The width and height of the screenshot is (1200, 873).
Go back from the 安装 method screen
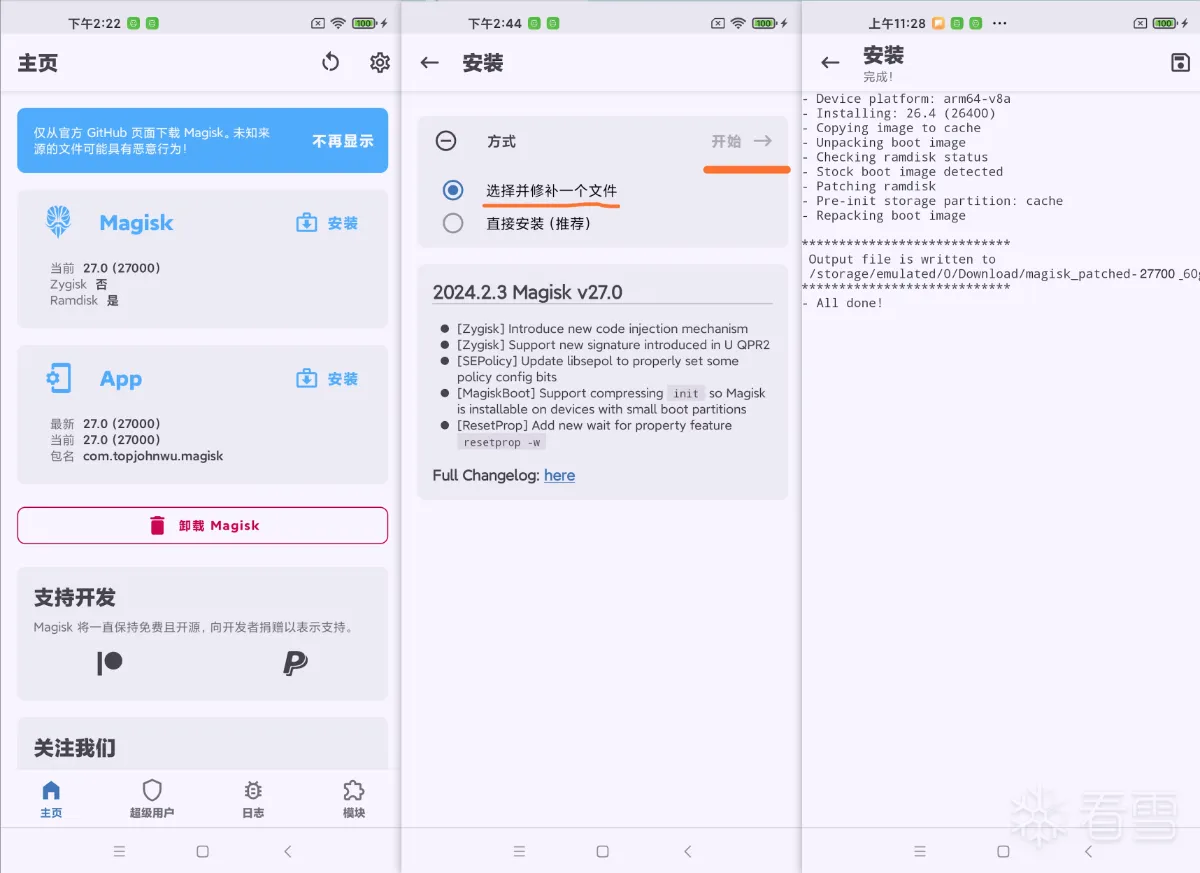[x=430, y=63]
